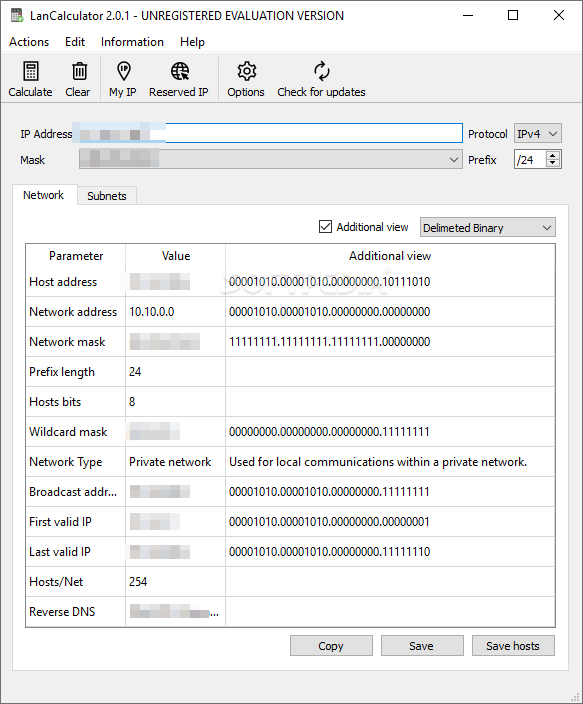Screen dimensions: 583x704
Task: Click the Network Type description text
Action: [378, 462]
